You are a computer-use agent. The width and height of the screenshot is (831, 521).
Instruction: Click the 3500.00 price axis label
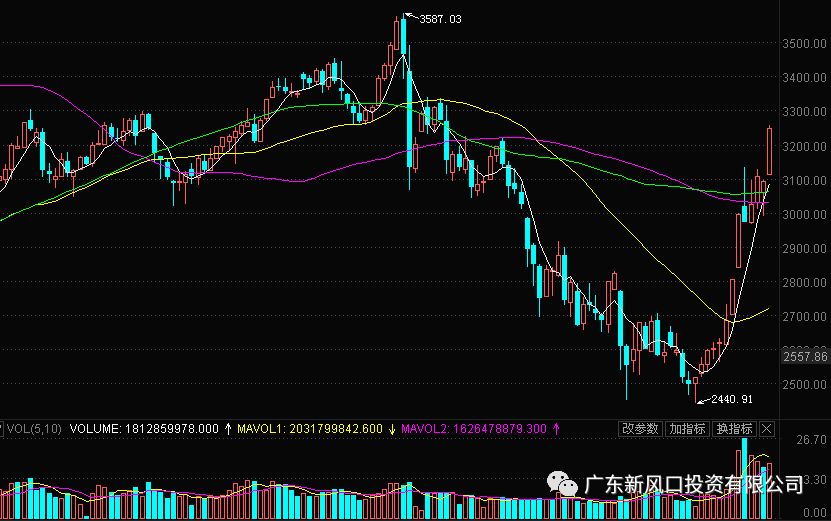tap(805, 44)
